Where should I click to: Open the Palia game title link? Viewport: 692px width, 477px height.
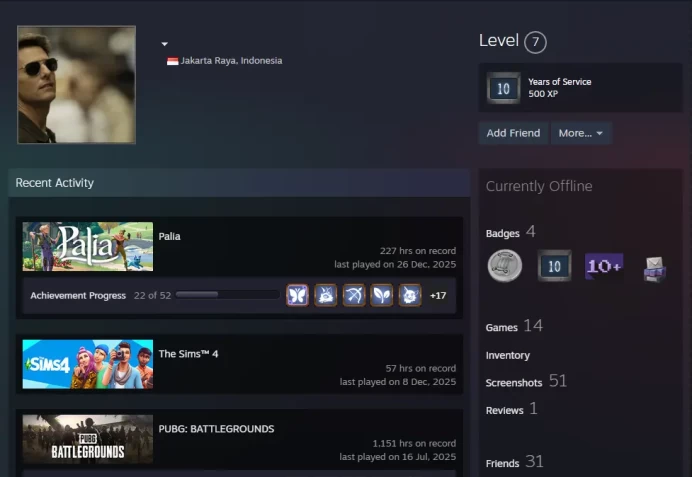click(169, 237)
